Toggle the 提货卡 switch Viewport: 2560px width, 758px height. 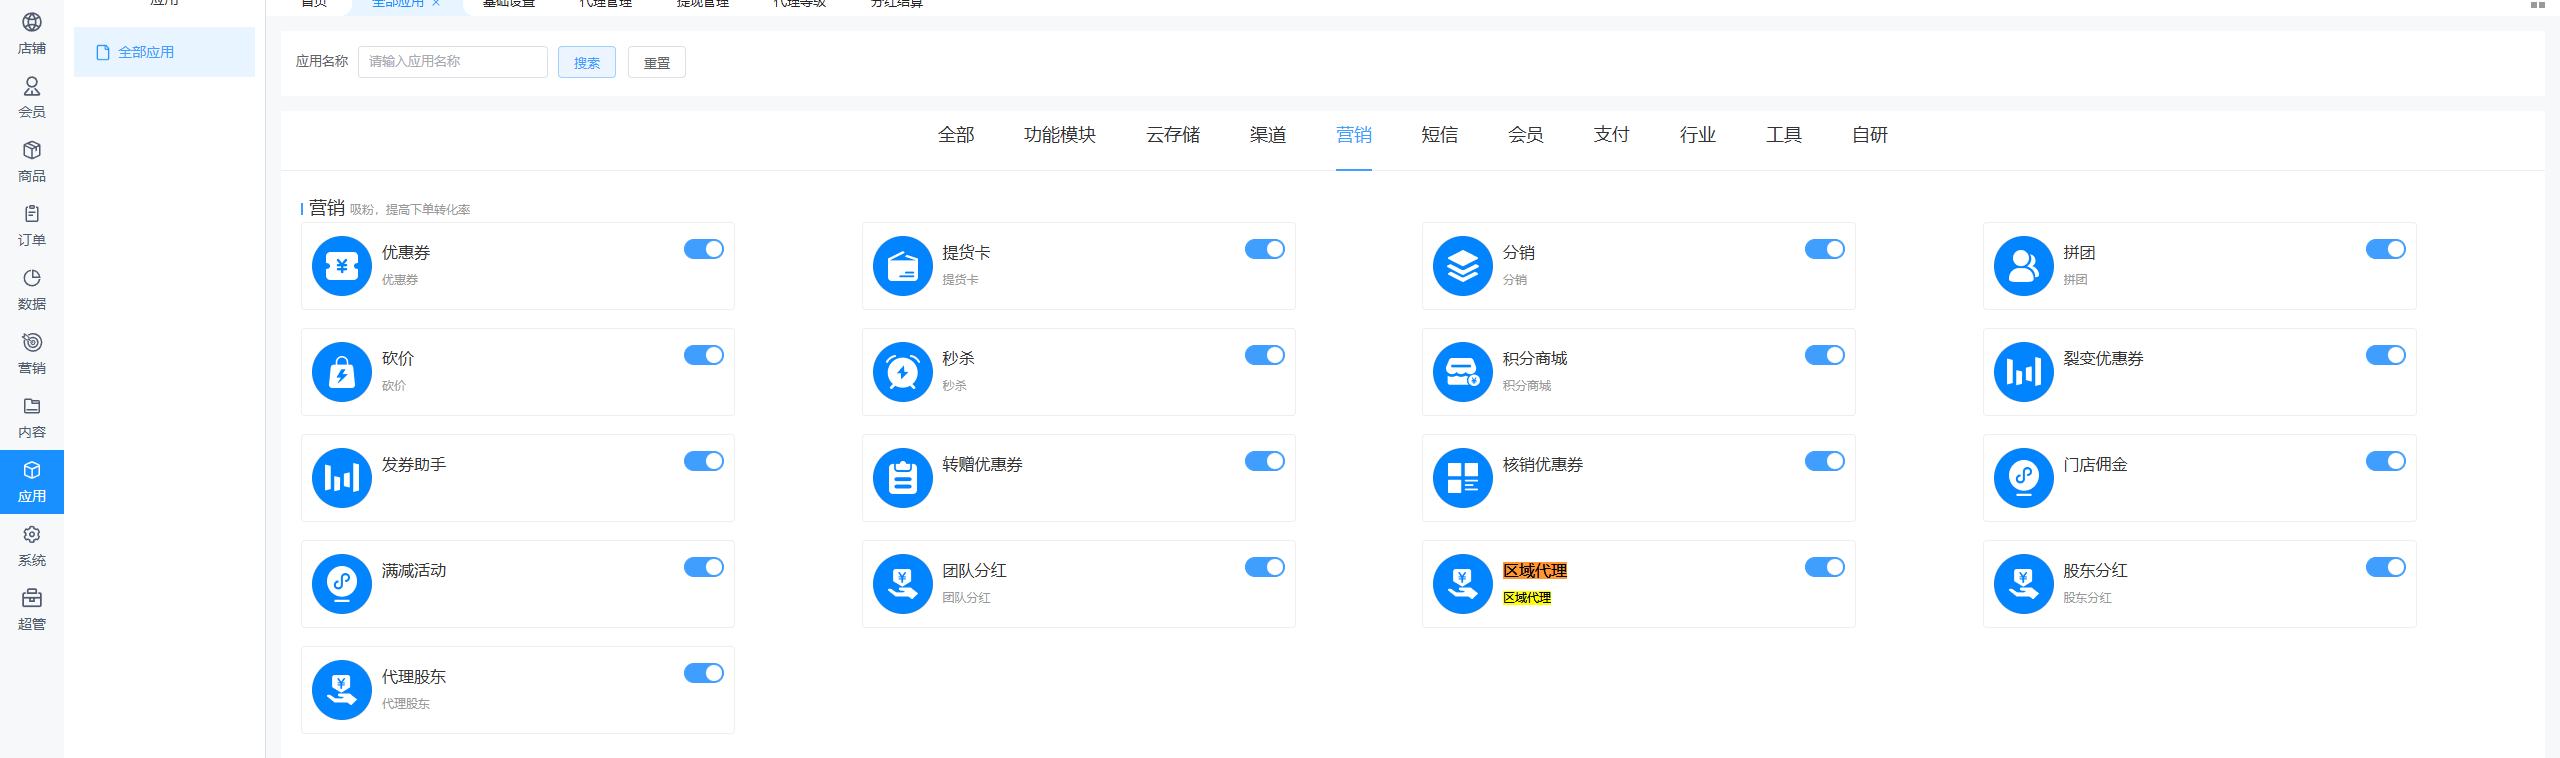[1265, 249]
